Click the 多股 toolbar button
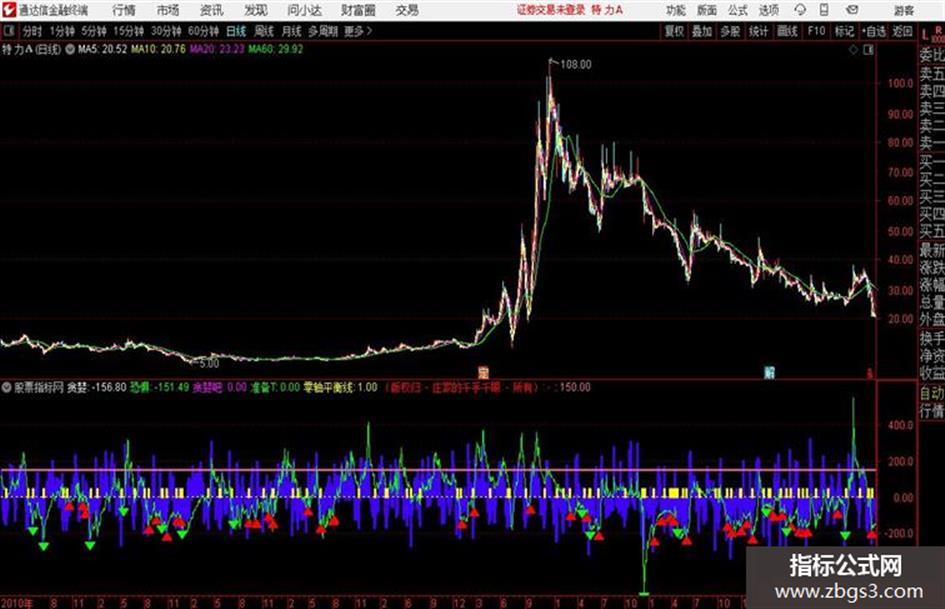Image resolution: width=945 pixels, height=609 pixels. pos(730,31)
